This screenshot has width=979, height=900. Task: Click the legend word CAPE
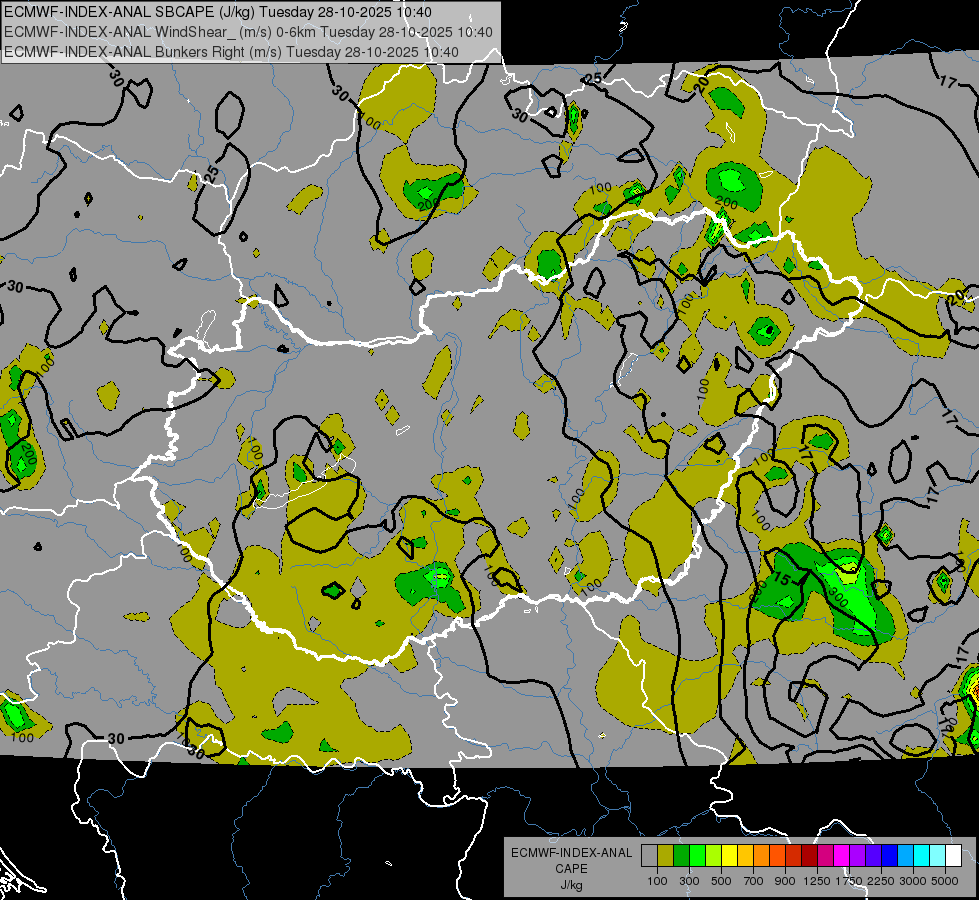[x=571, y=869]
